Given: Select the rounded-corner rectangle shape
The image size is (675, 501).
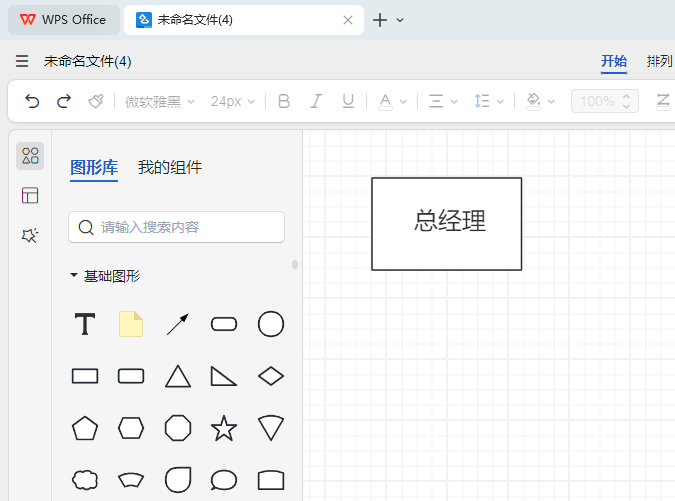Looking at the screenshot, I should click(131, 376).
